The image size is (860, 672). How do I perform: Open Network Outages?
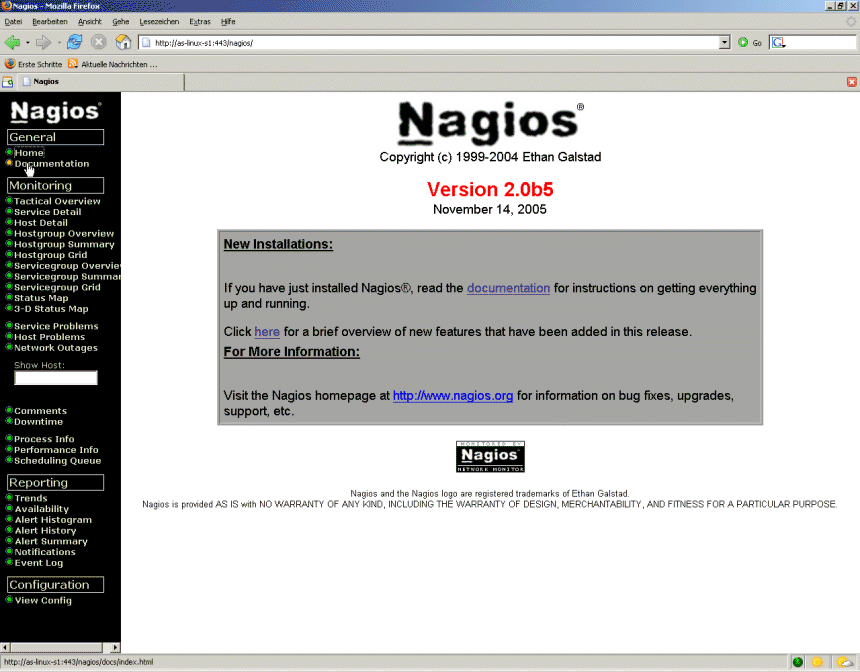click(x=56, y=348)
